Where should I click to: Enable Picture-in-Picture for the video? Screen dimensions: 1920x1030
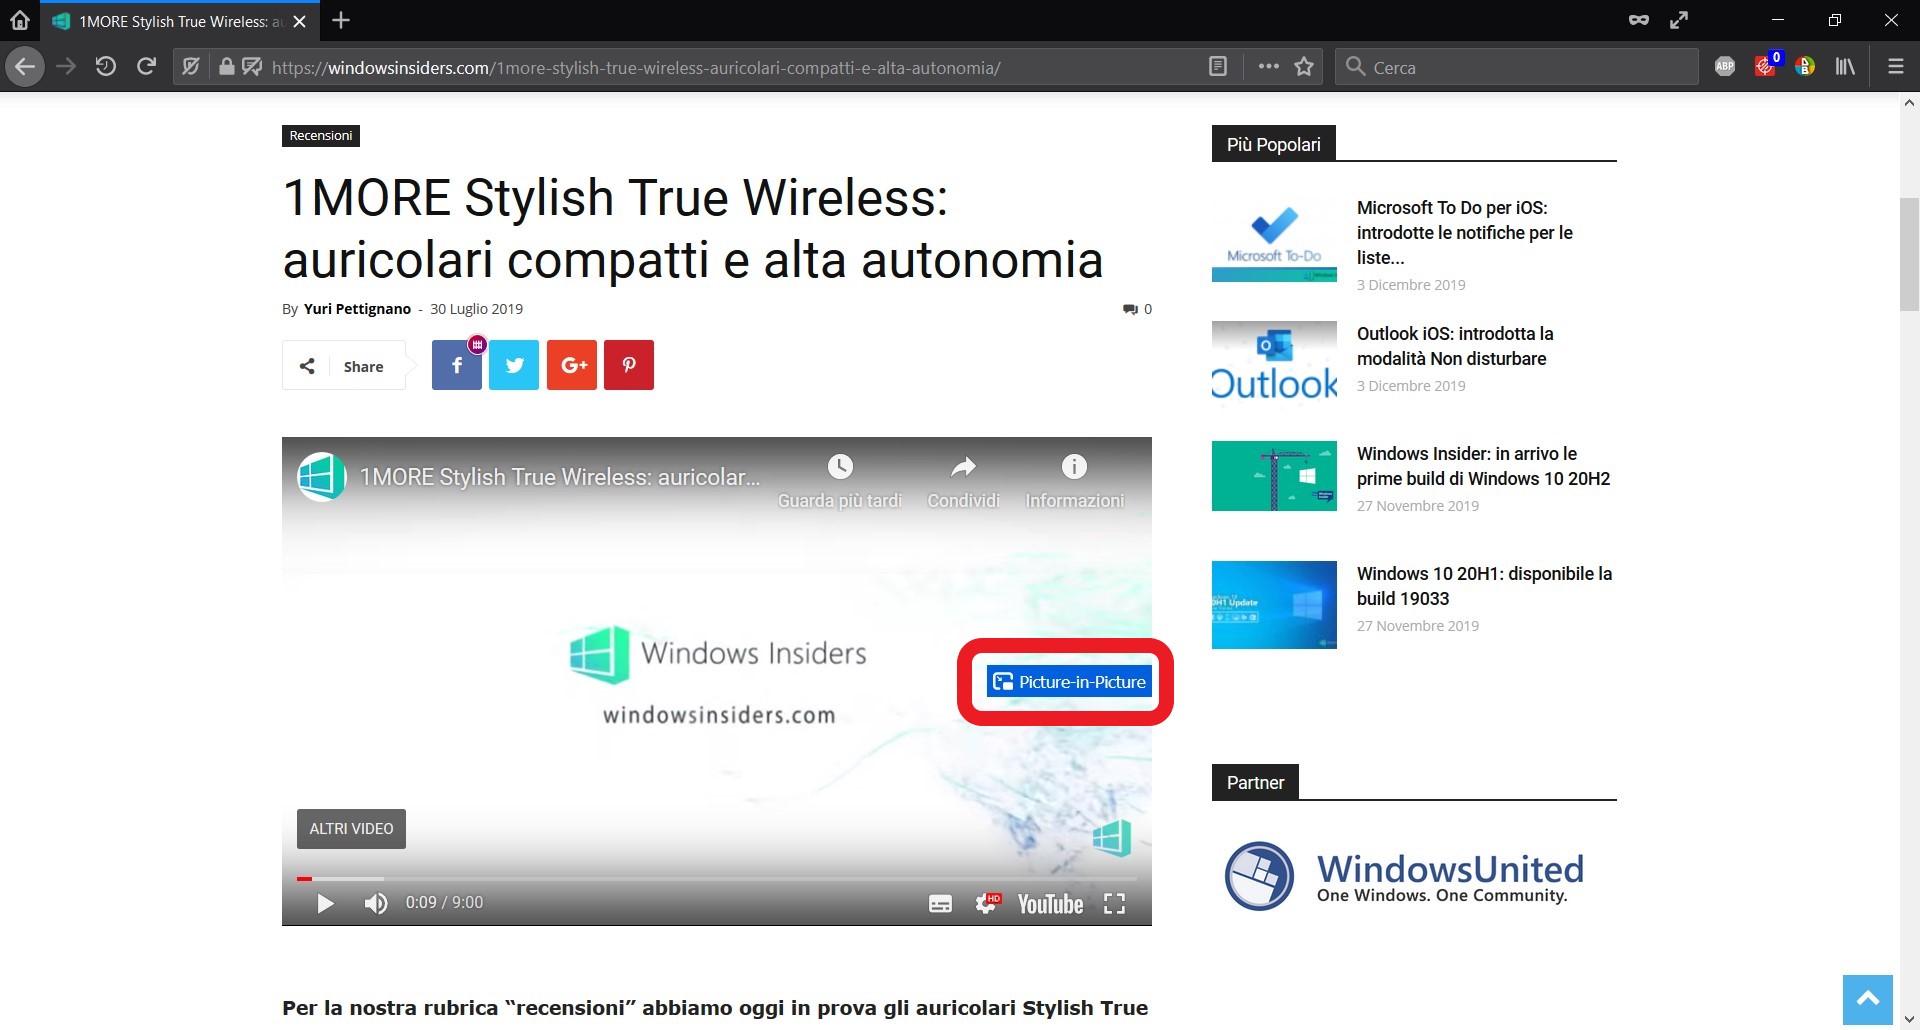click(1068, 682)
